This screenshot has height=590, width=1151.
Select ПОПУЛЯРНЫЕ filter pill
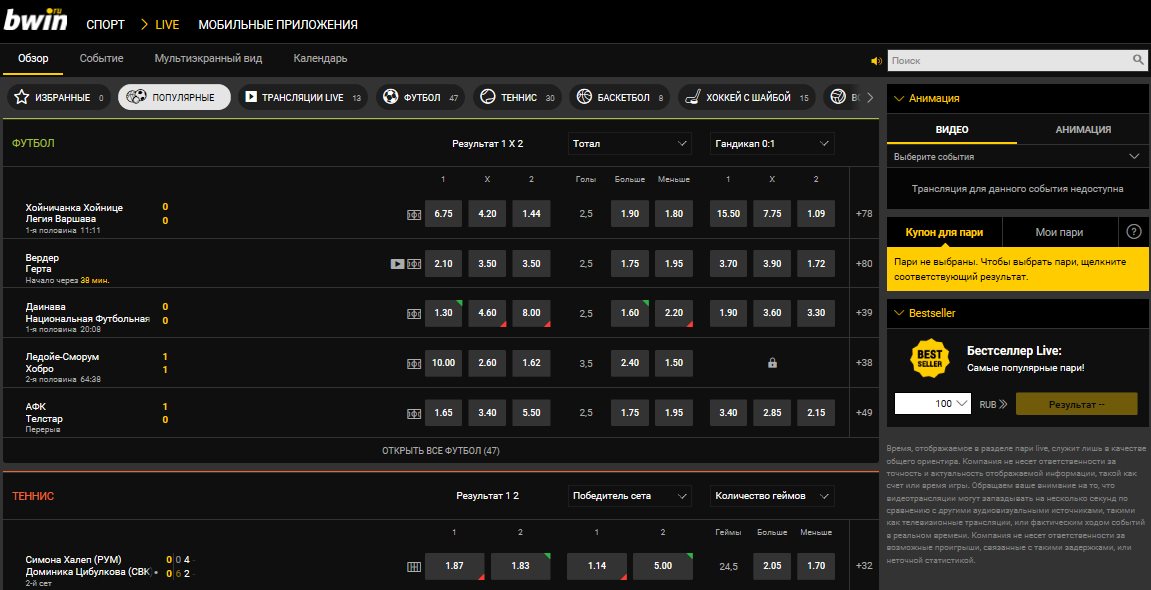click(x=174, y=97)
